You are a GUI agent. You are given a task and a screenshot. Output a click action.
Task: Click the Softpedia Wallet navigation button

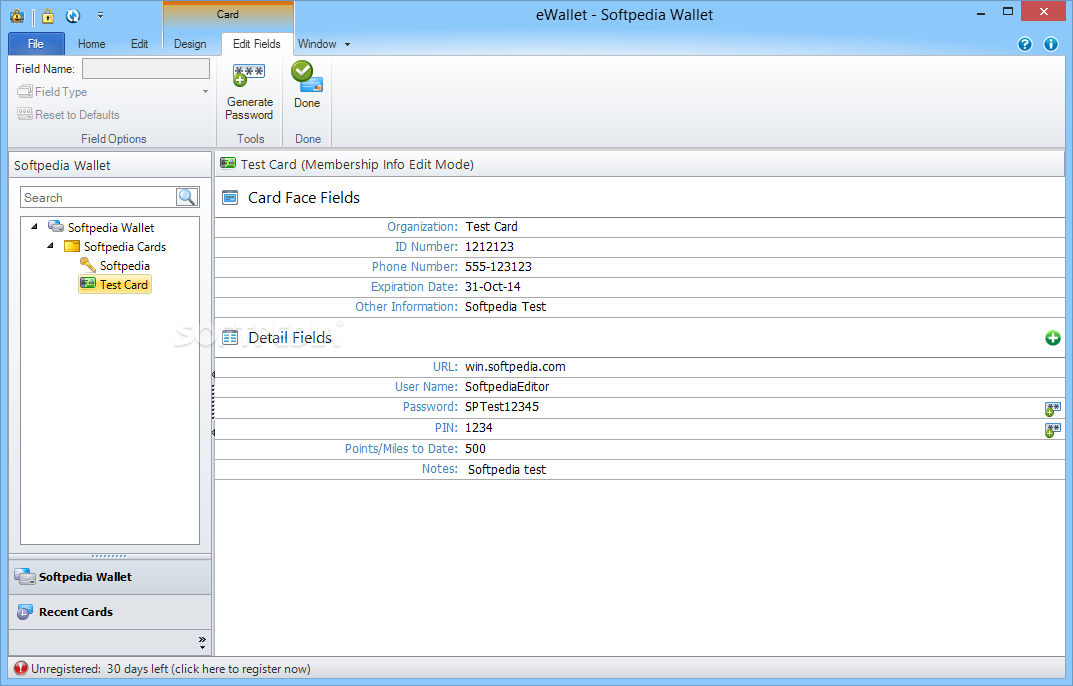(x=110, y=576)
